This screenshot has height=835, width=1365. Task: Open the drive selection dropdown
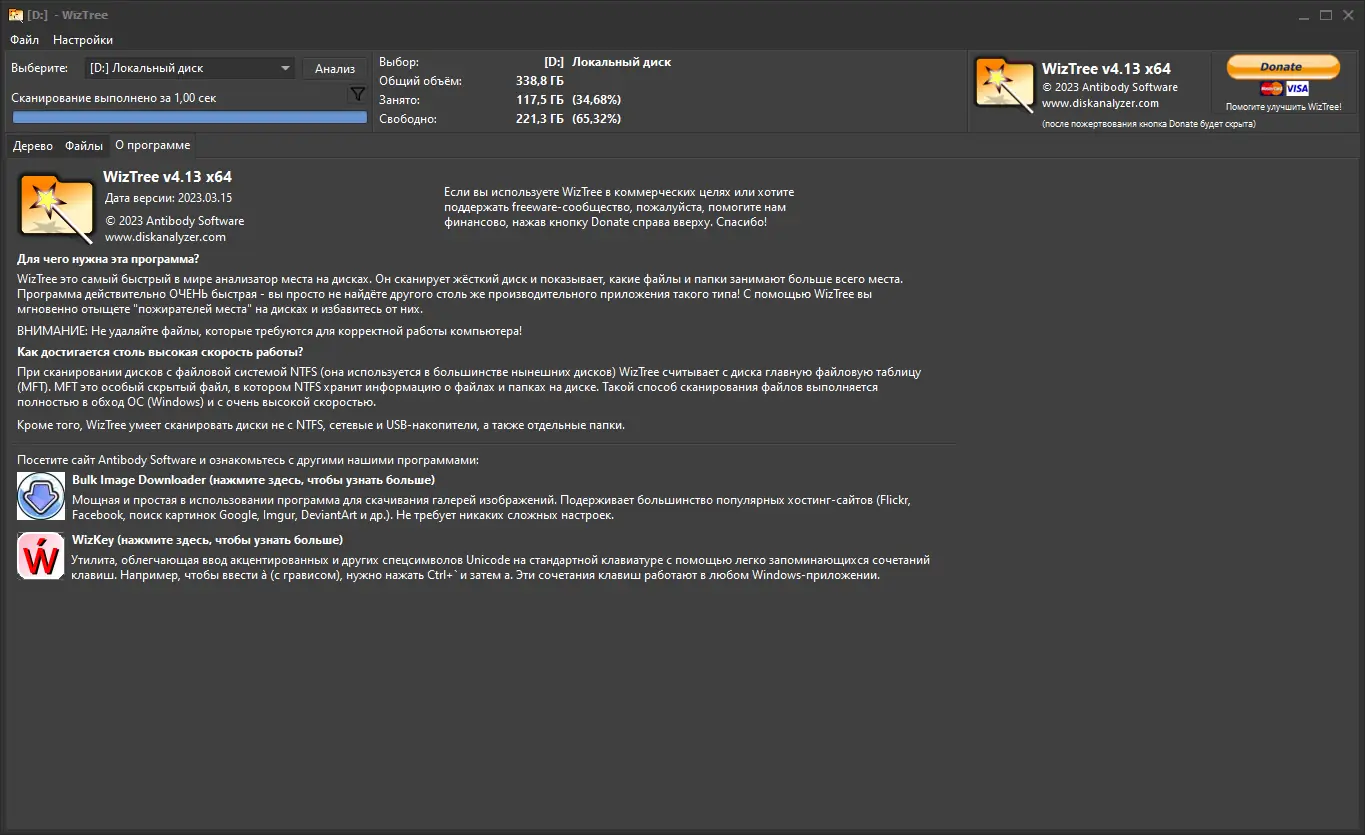[x=189, y=68]
